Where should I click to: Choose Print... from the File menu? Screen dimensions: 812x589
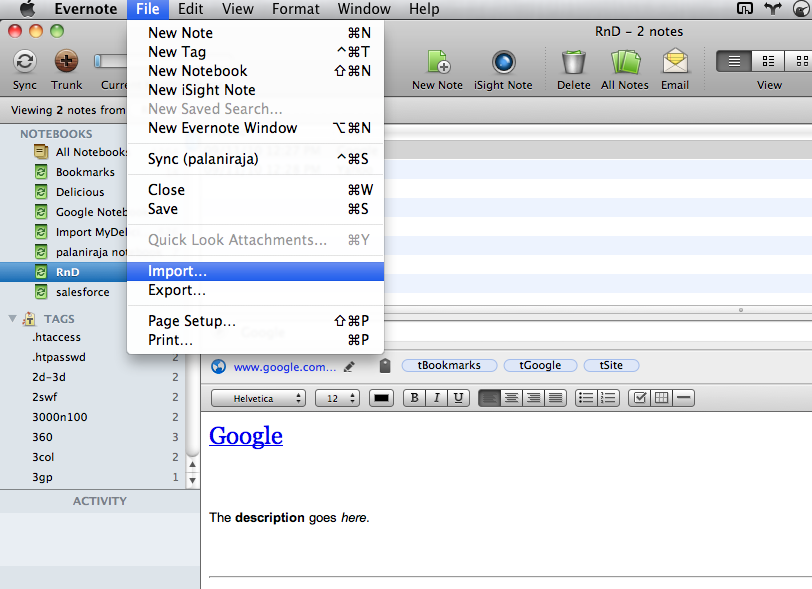coord(255,340)
